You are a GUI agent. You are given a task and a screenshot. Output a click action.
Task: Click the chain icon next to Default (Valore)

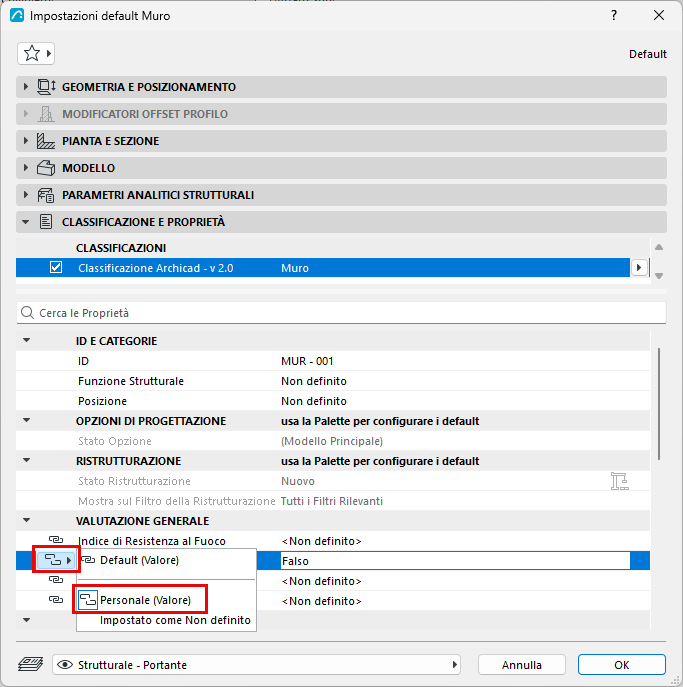click(88, 560)
